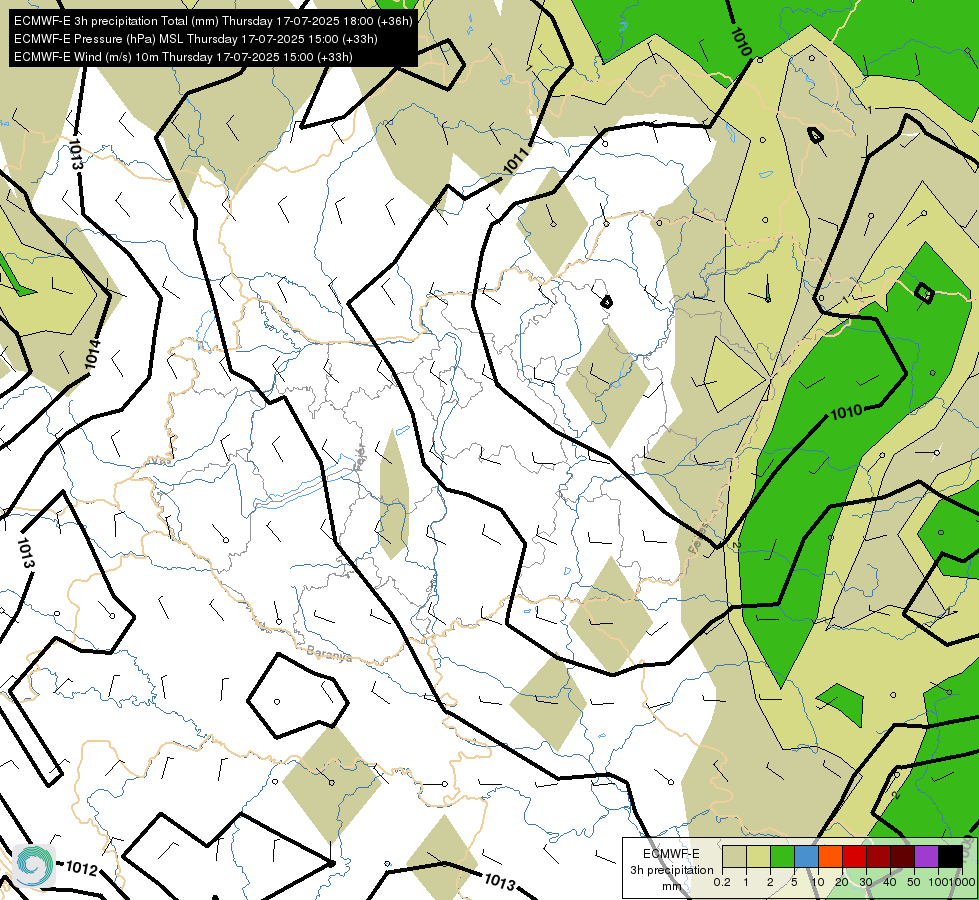The width and height of the screenshot is (979, 900).
Task: Click the 'Baranya' county label
Action: click(x=329, y=653)
